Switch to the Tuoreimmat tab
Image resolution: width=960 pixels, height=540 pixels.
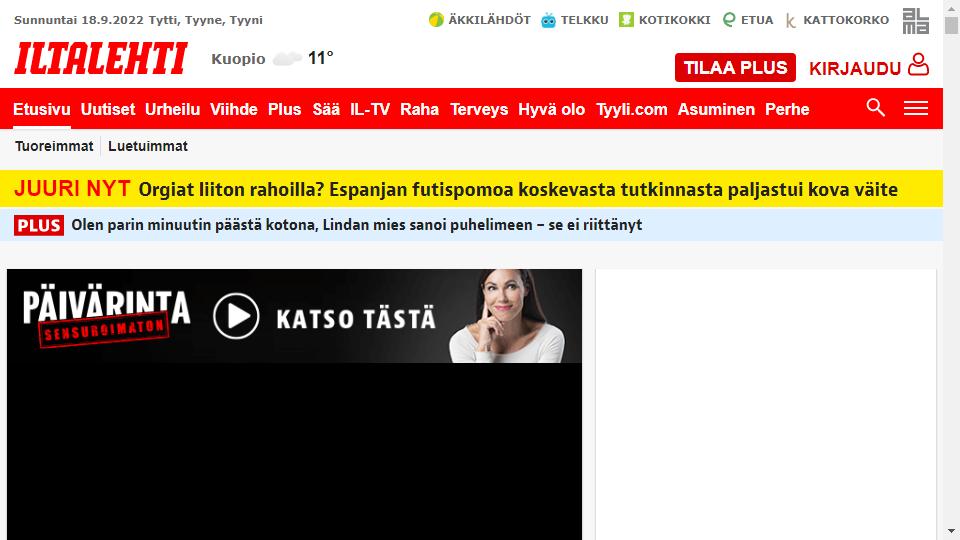(x=54, y=146)
